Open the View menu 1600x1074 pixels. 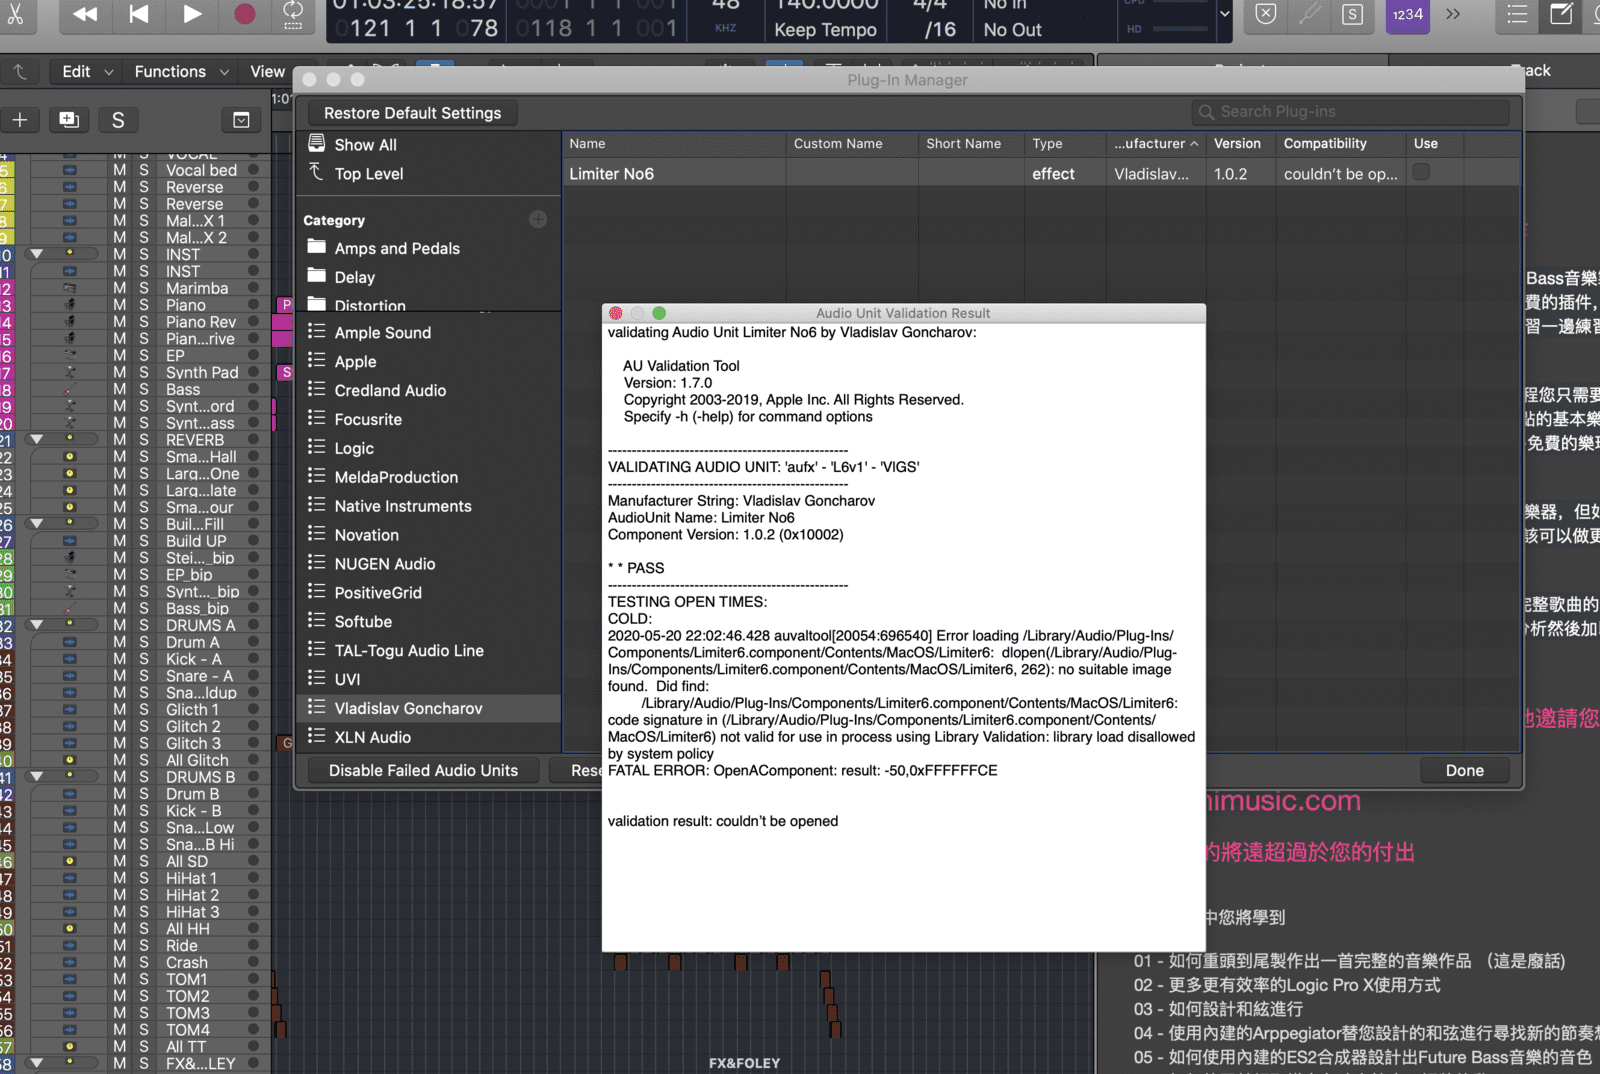pyautogui.click(x=267, y=71)
